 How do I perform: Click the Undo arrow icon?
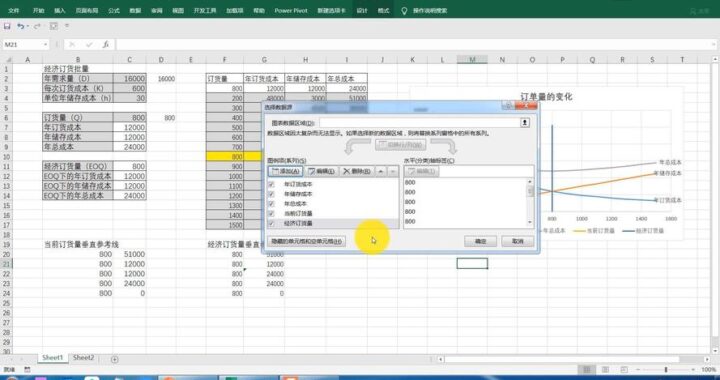pos(20,26)
